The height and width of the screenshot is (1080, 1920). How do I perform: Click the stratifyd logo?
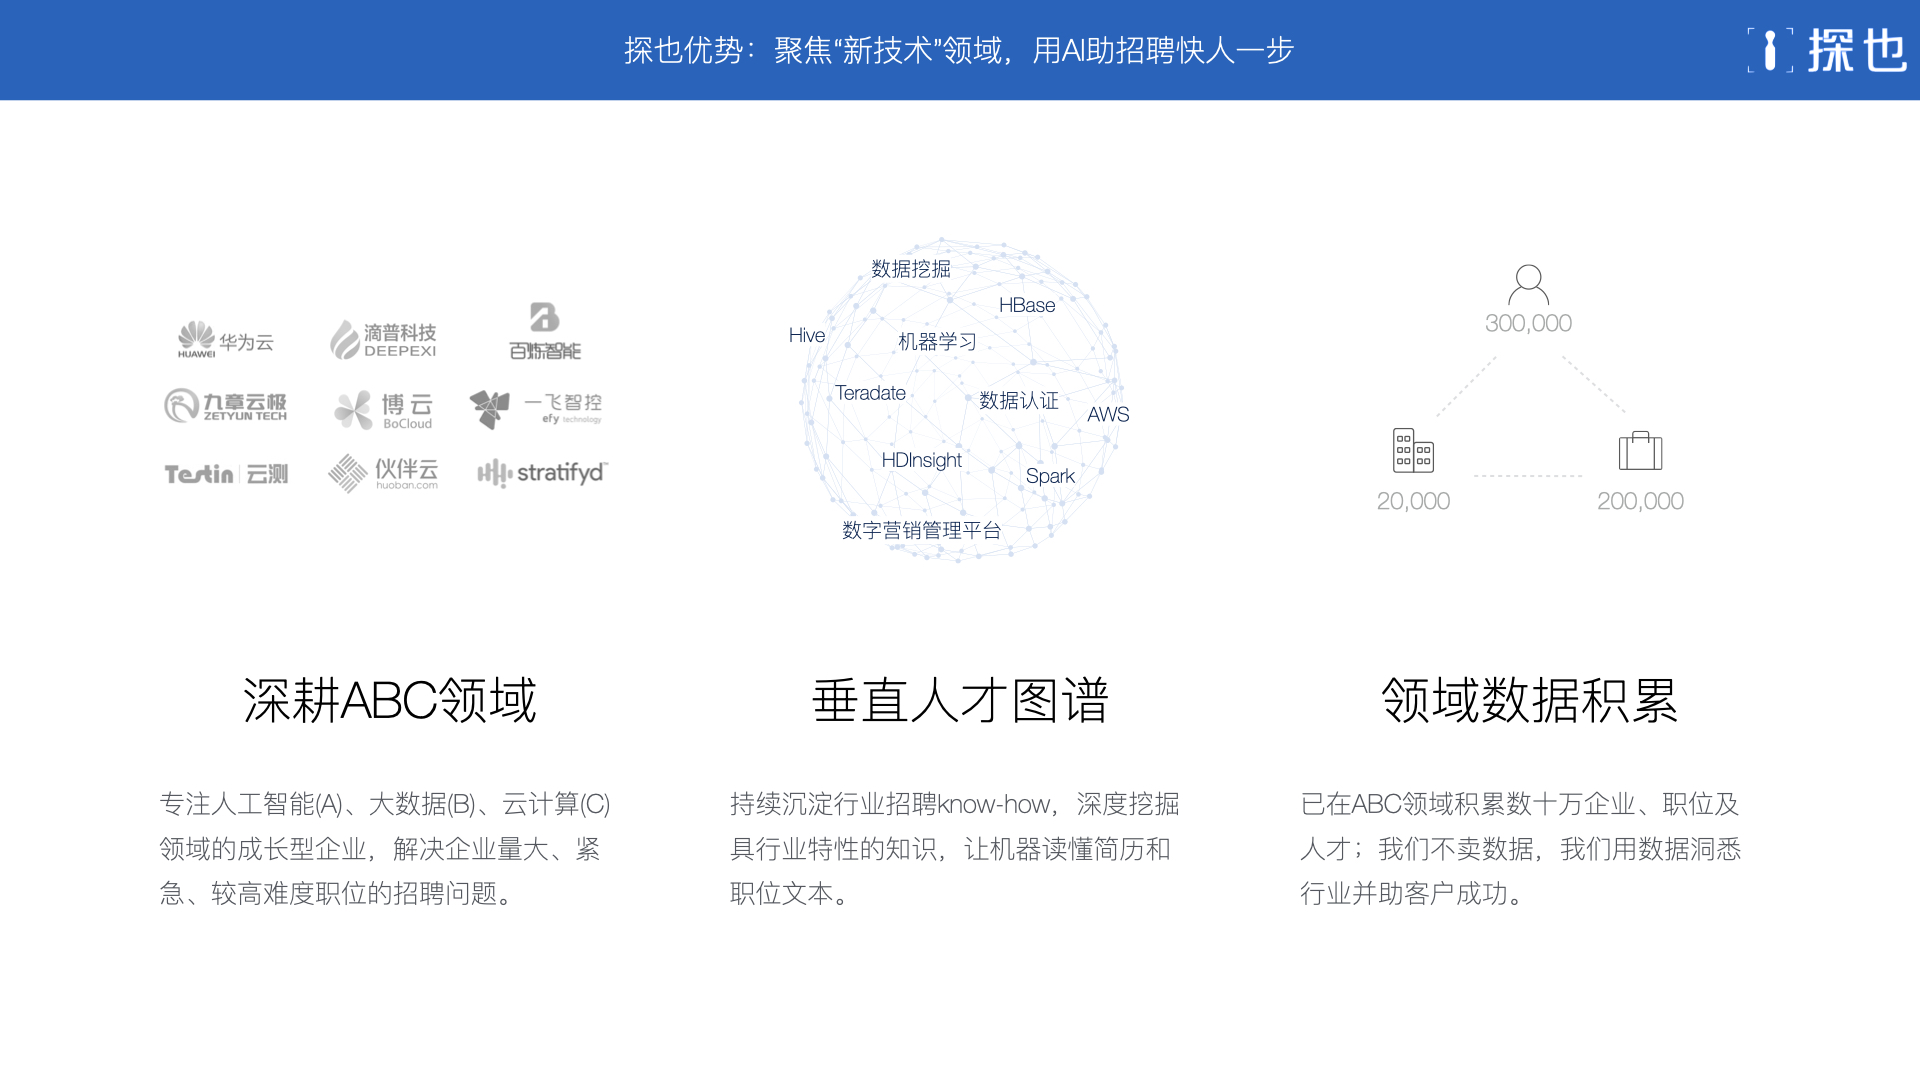click(x=542, y=472)
